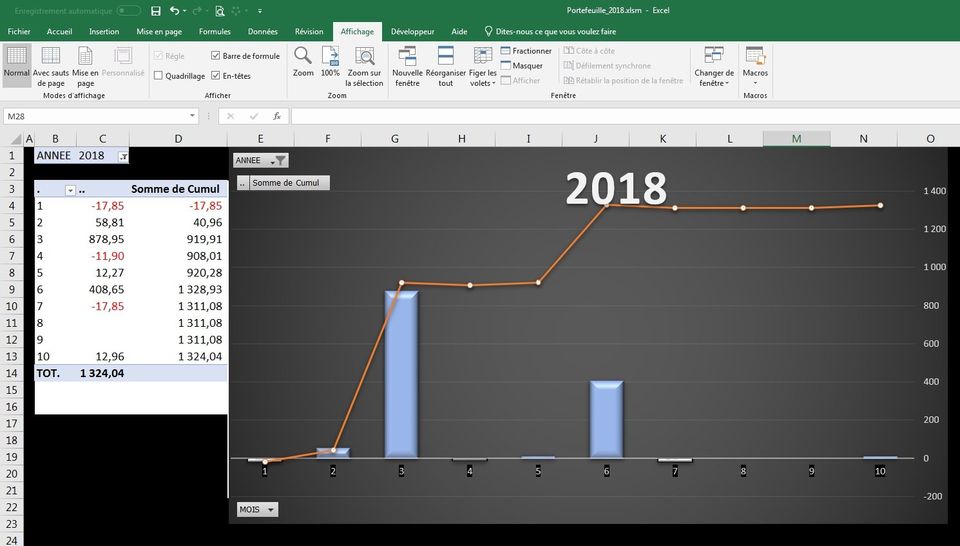Click the greyed Afficher window button

tap(520, 80)
